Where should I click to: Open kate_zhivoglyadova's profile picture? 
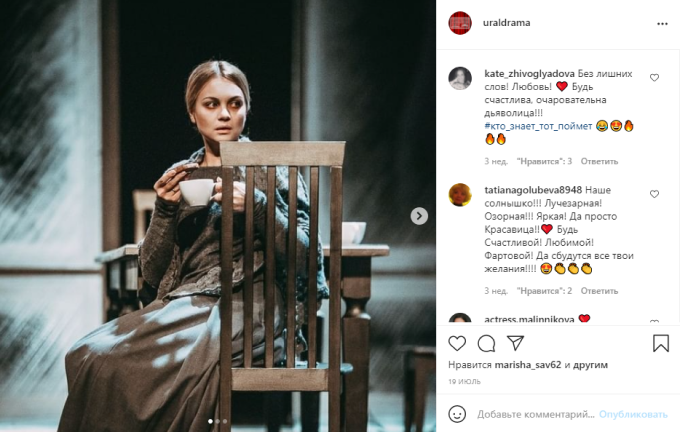point(460,79)
